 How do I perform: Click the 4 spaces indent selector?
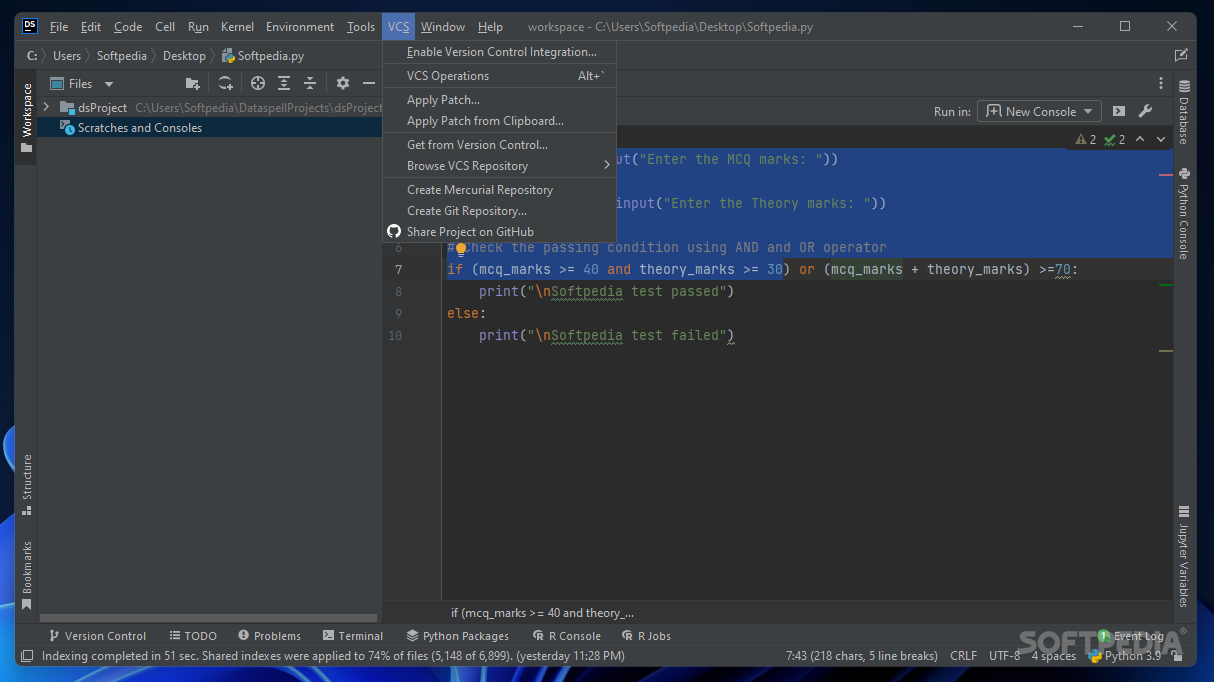[1054, 656]
